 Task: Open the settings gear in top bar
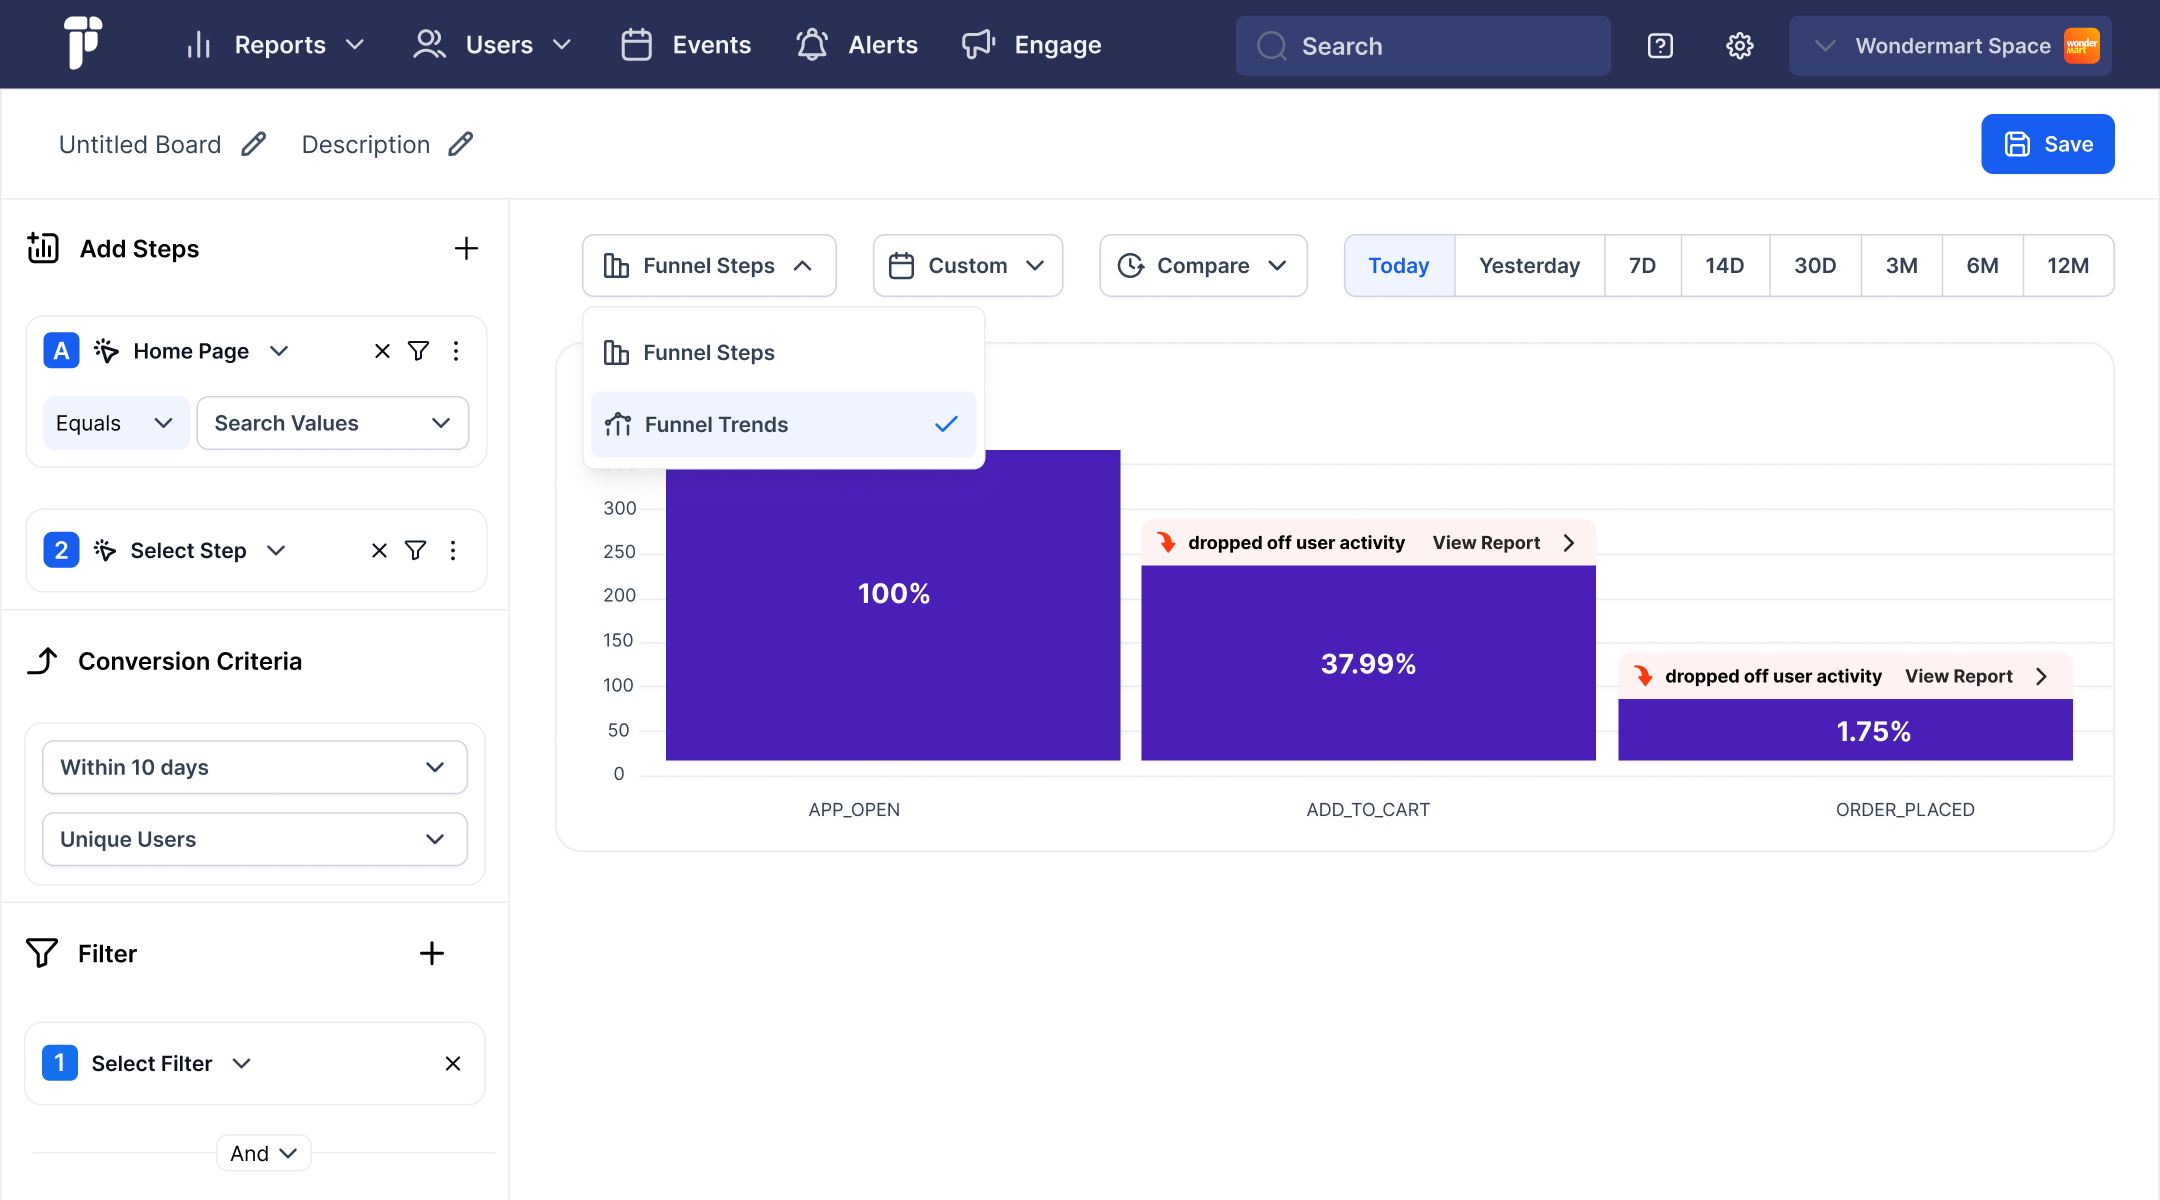tap(1740, 46)
